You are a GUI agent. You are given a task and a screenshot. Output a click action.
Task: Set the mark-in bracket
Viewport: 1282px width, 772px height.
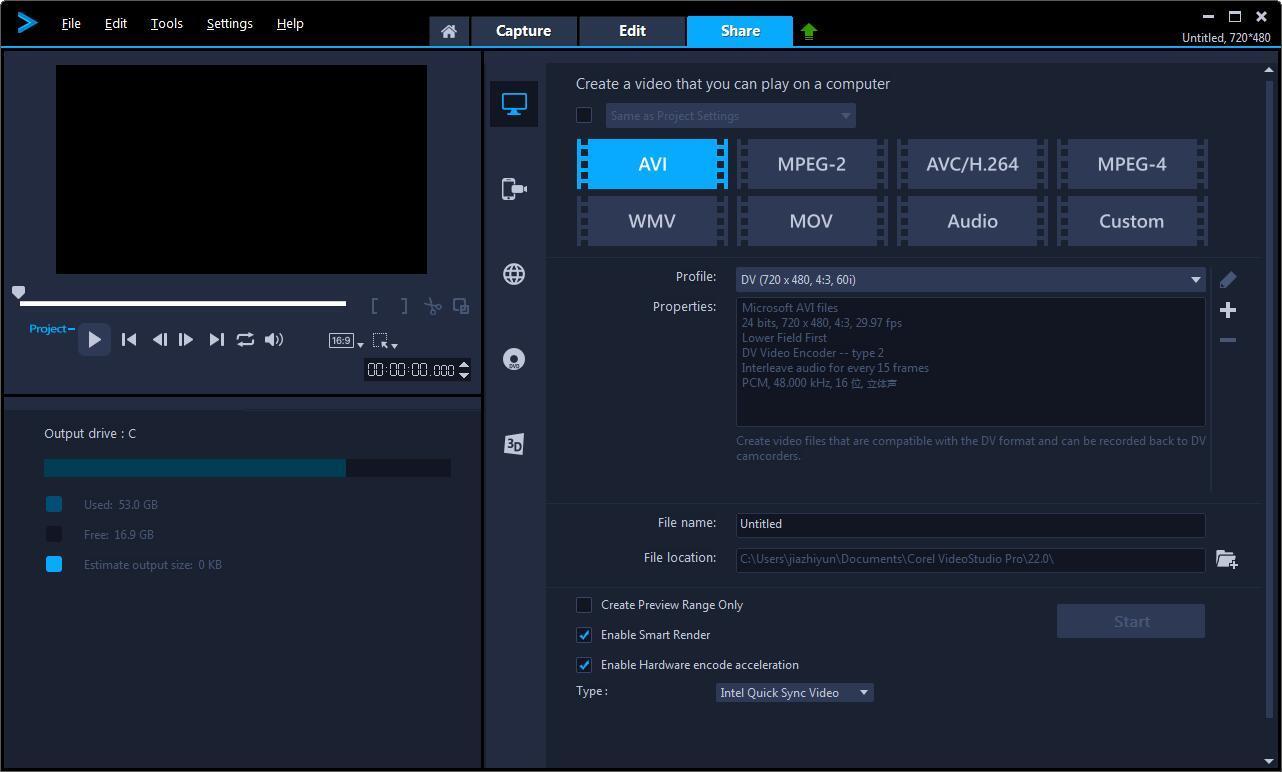[375, 306]
